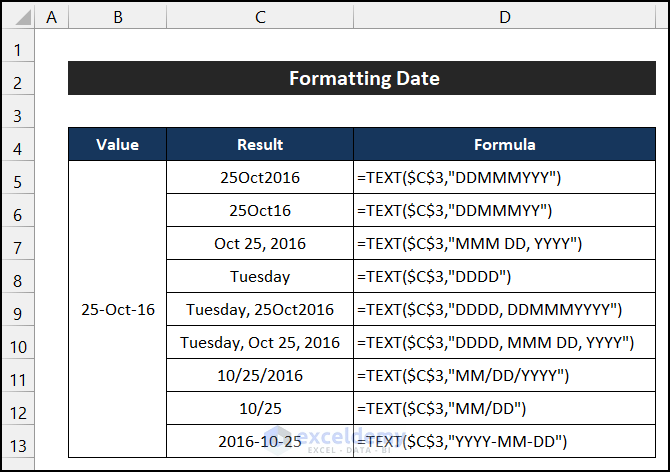Select row 13 header
Image resolution: width=670 pixels, height=472 pixels.
[x=17, y=441]
